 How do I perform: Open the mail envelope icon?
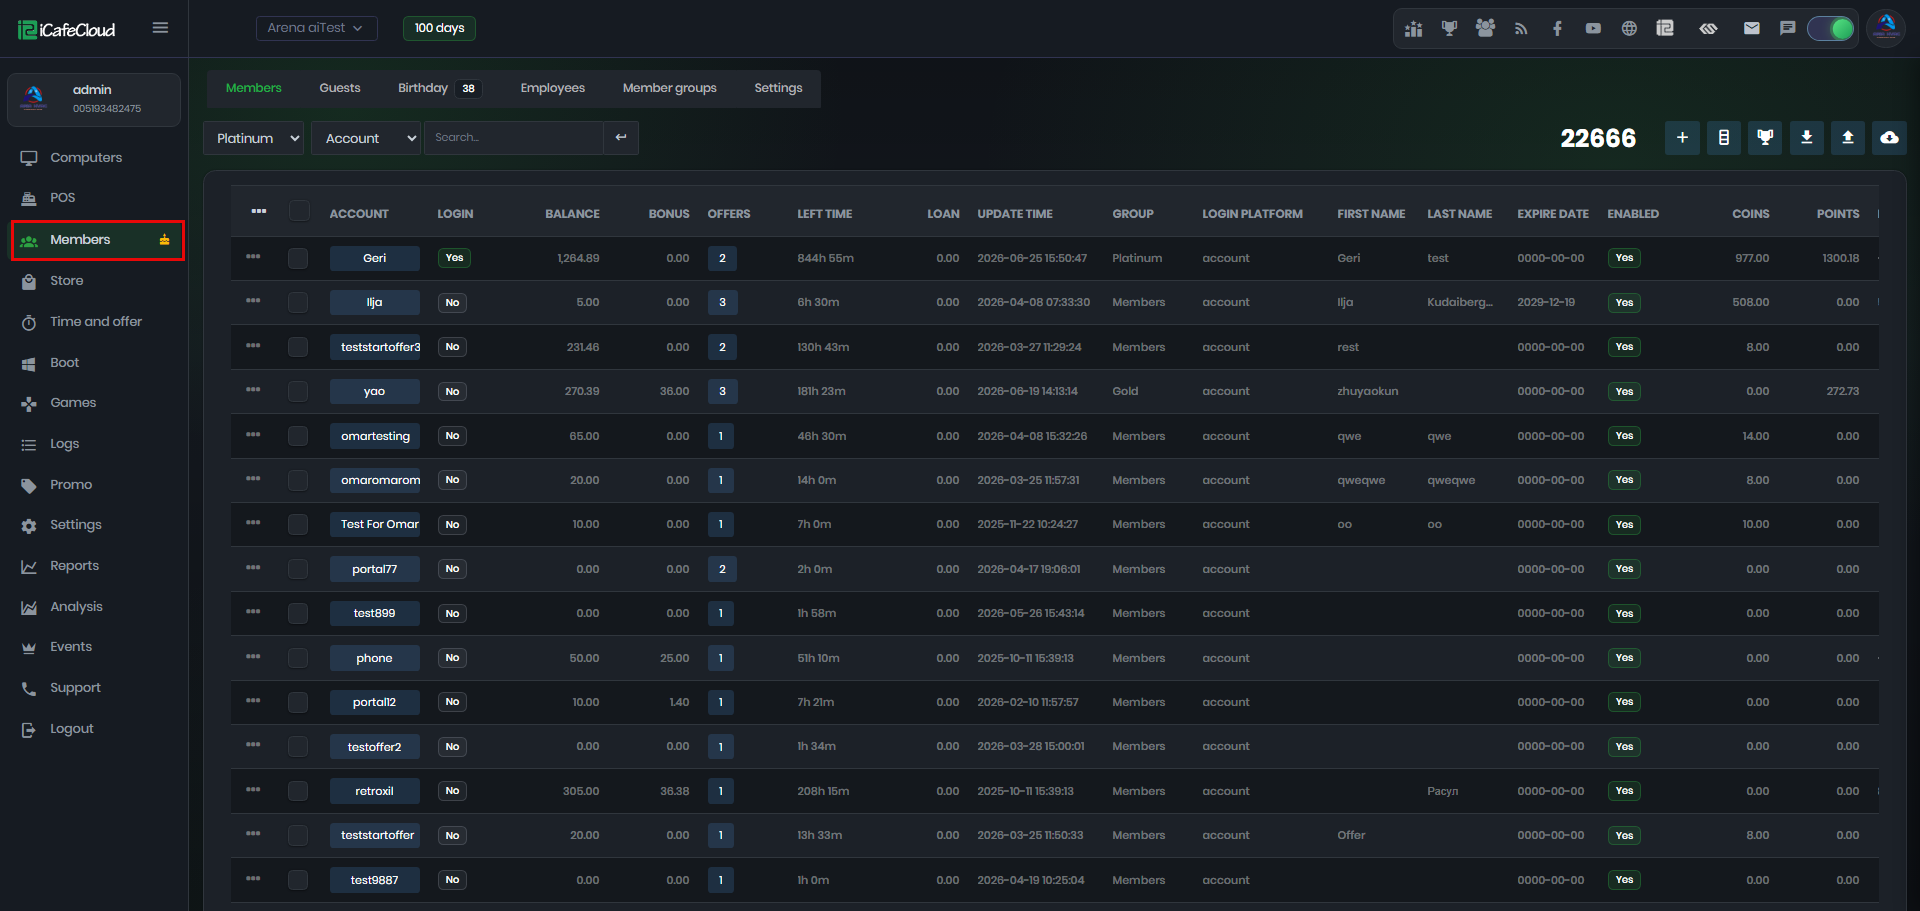tap(1751, 29)
